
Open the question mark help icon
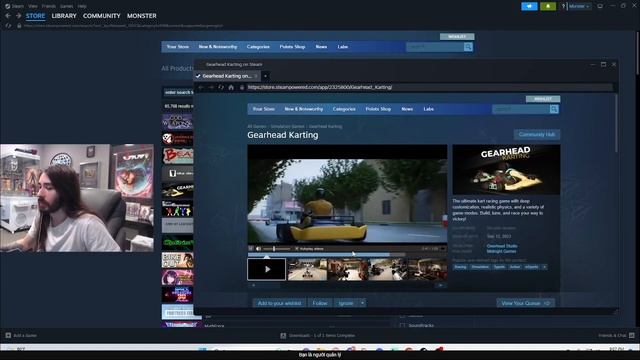point(563,6)
